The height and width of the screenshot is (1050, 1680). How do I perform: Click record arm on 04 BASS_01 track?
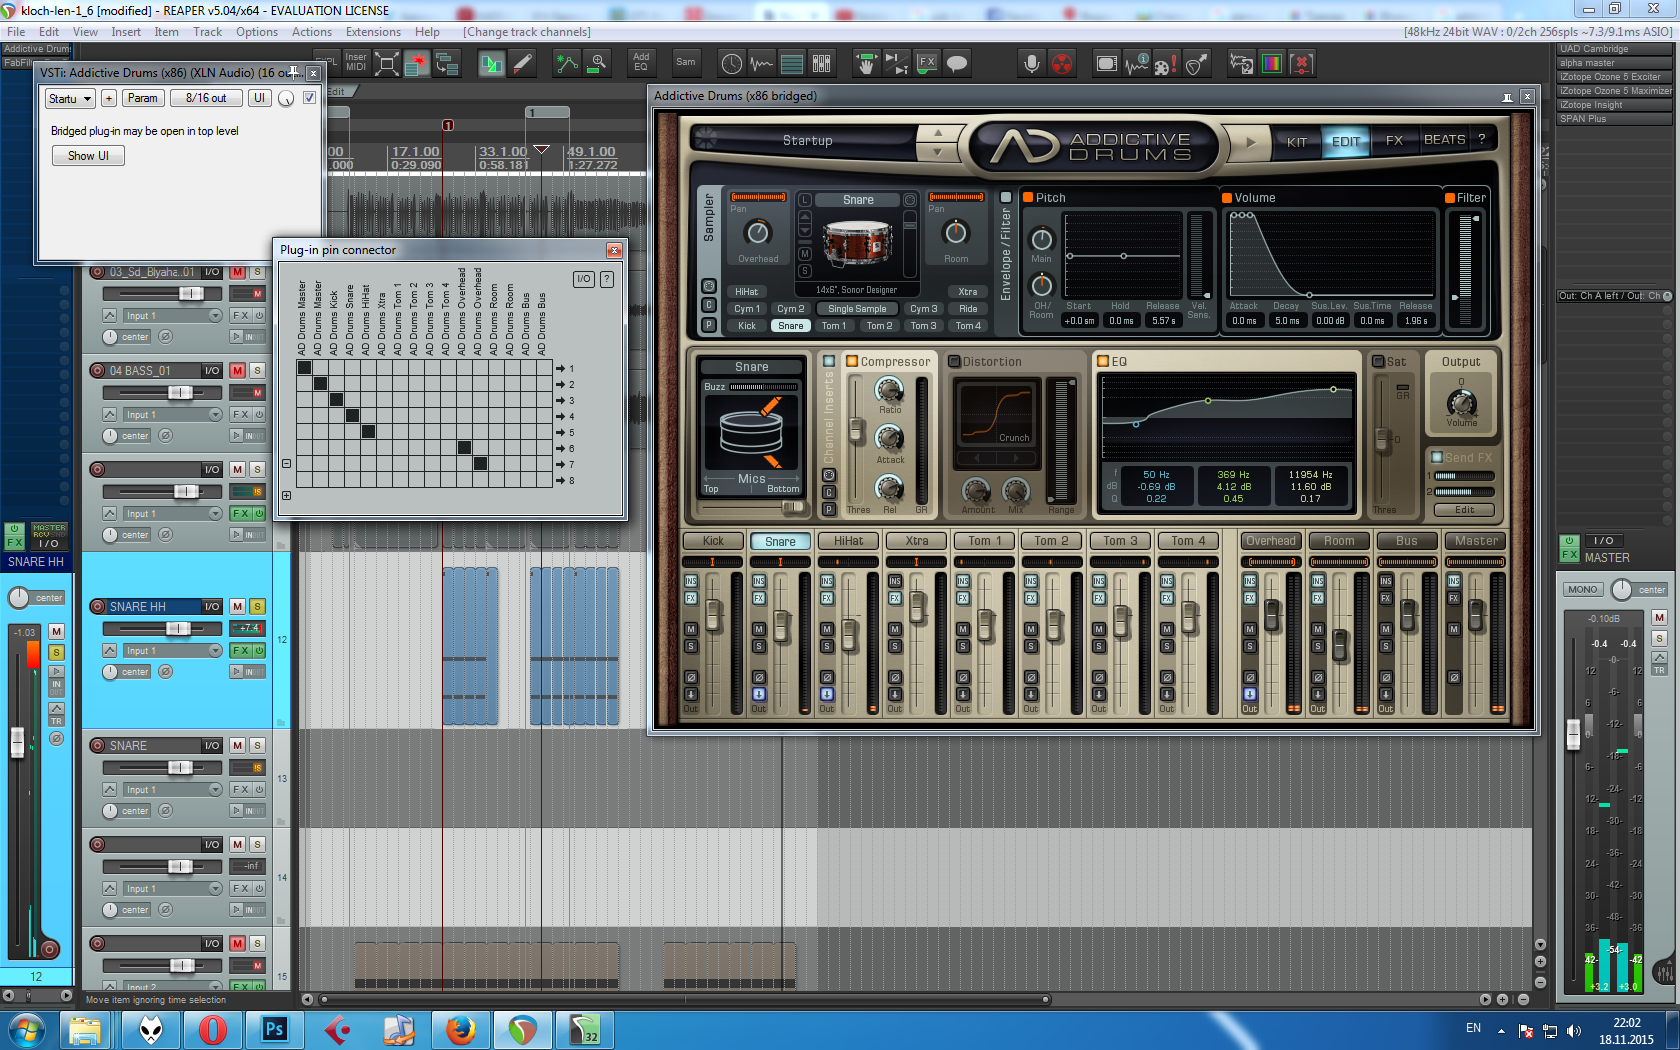click(97, 370)
